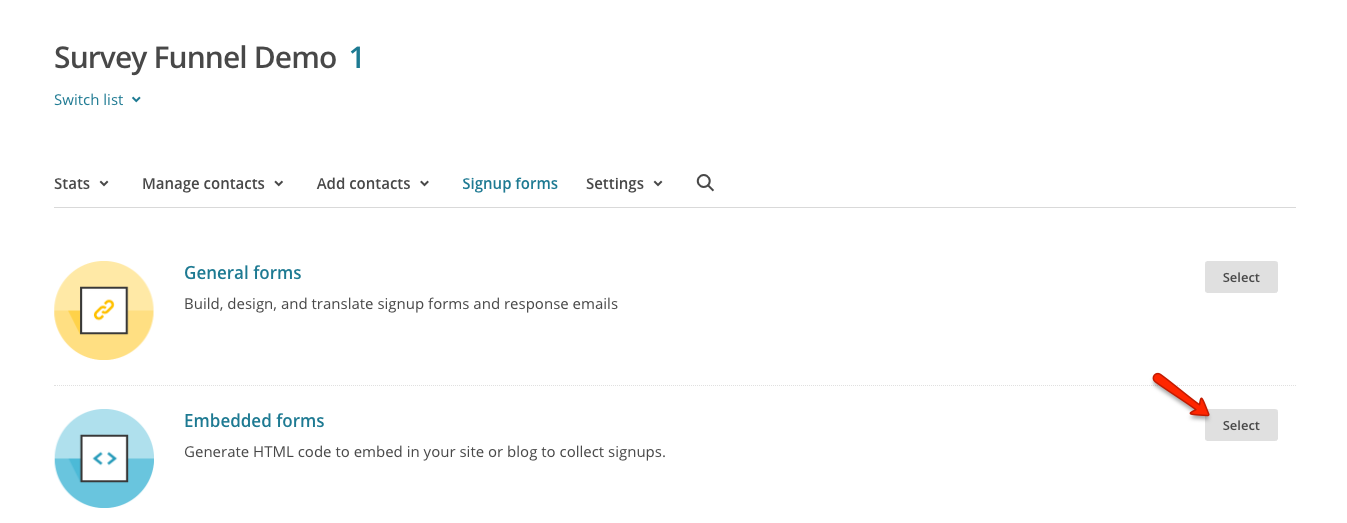Viewport: 1347px width, 523px height.
Task: Click the General forms chain-link icon
Action: [x=104, y=310]
